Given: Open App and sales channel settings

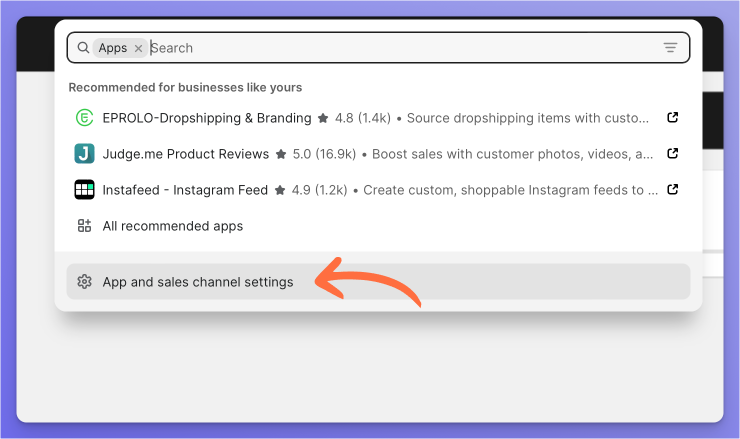Looking at the screenshot, I should pyautogui.click(x=198, y=282).
